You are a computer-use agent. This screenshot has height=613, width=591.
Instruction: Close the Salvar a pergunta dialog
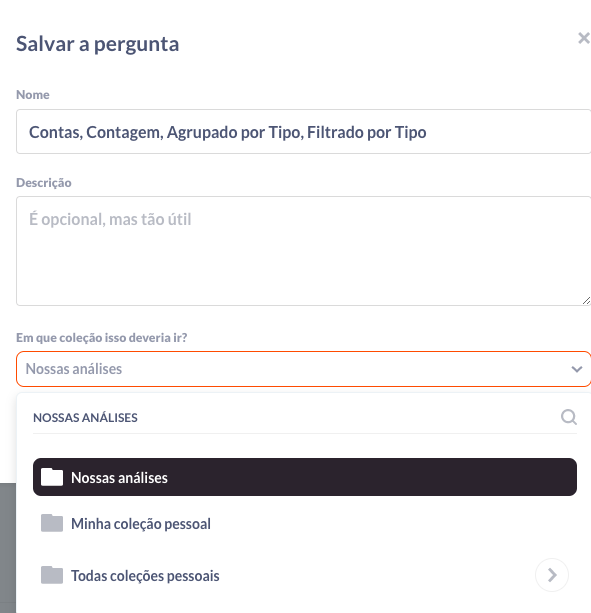pyautogui.click(x=584, y=38)
